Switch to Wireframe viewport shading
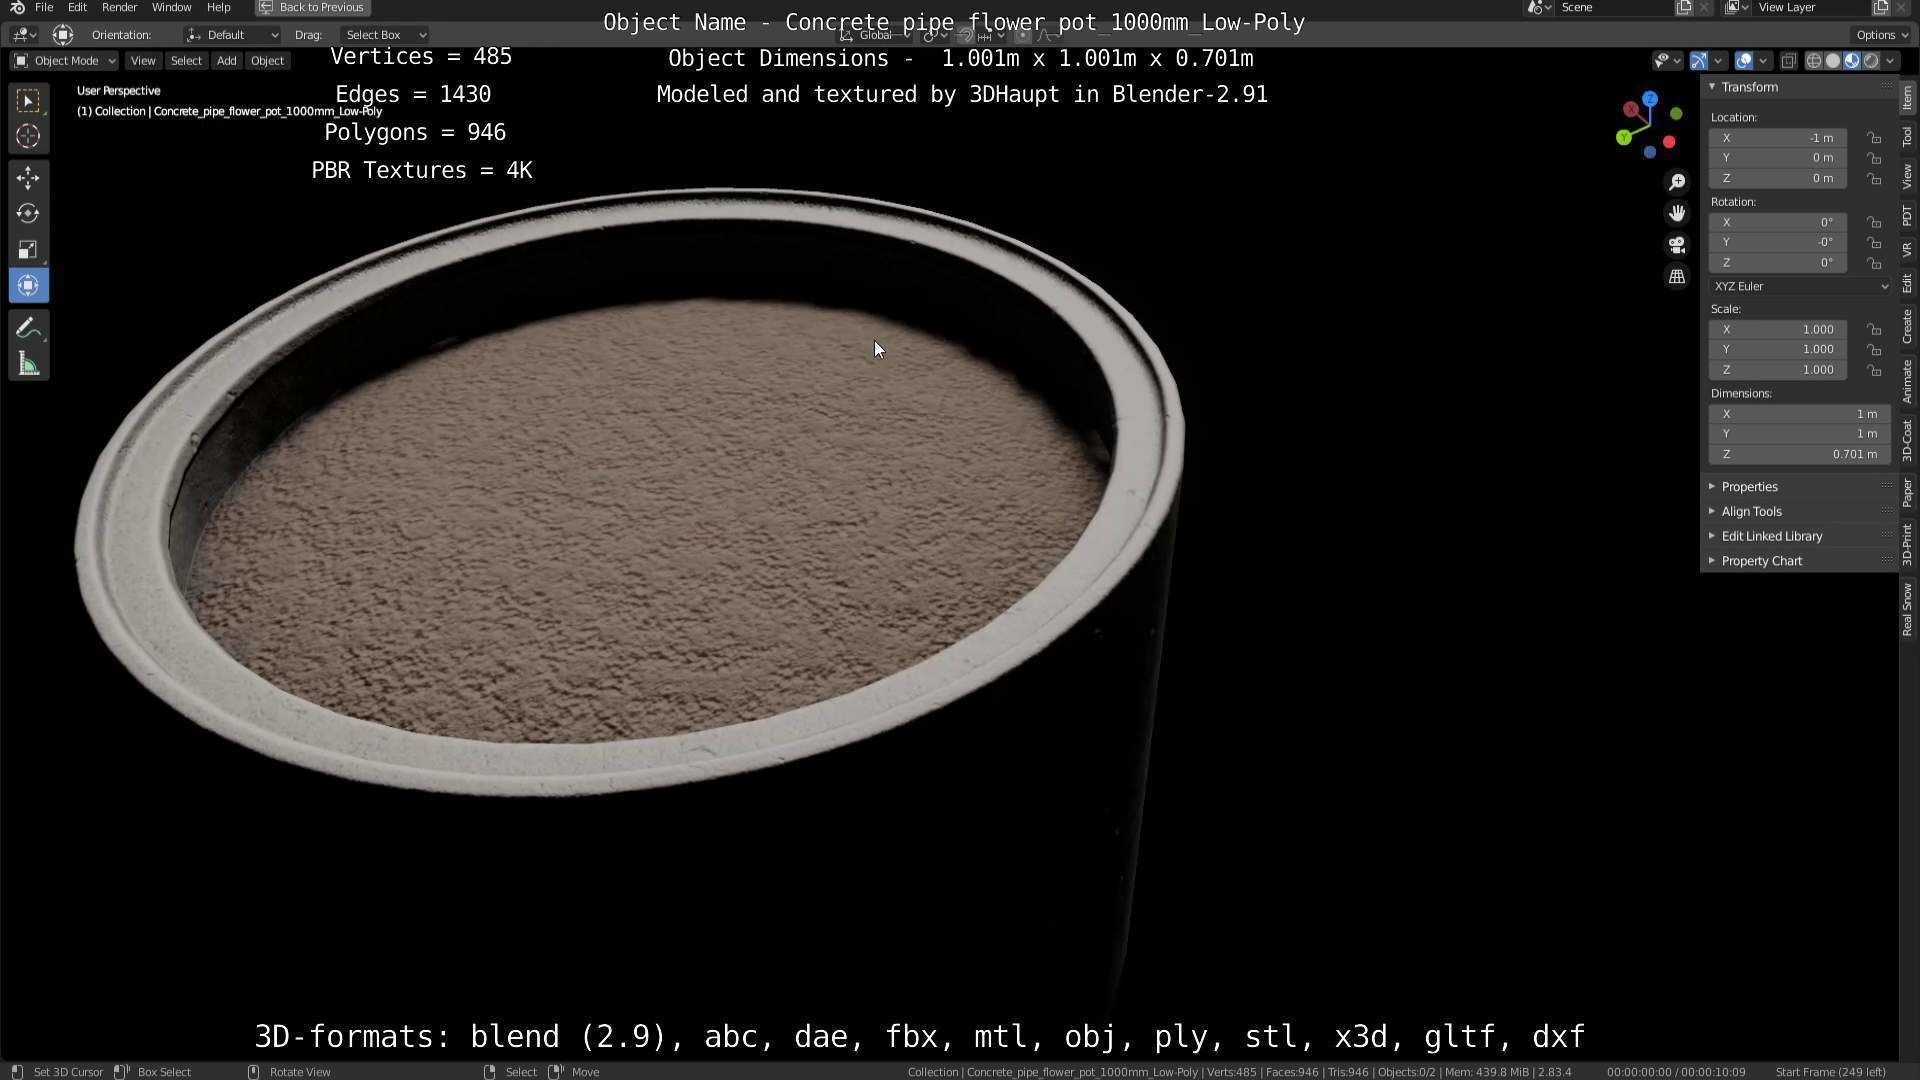The image size is (1920, 1080). [x=1814, y=61]
